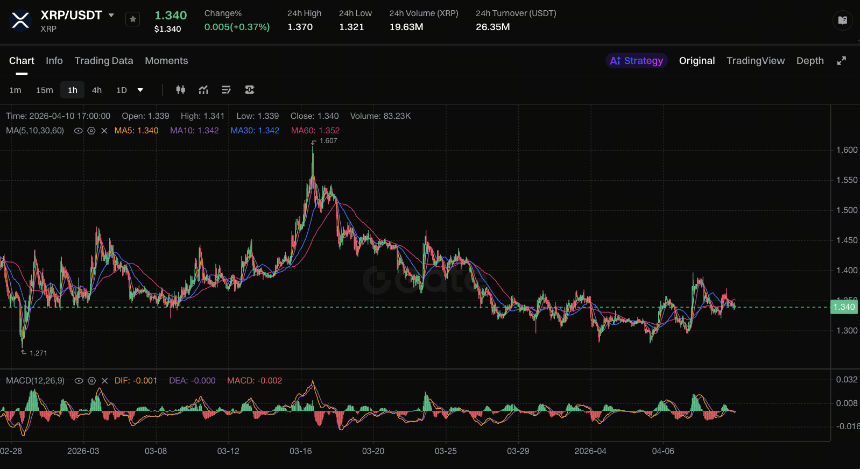Click the MA(5,10,30,60) indicator label
The height and width of the screenshot is (469, 860).
(x=35, y=131)
